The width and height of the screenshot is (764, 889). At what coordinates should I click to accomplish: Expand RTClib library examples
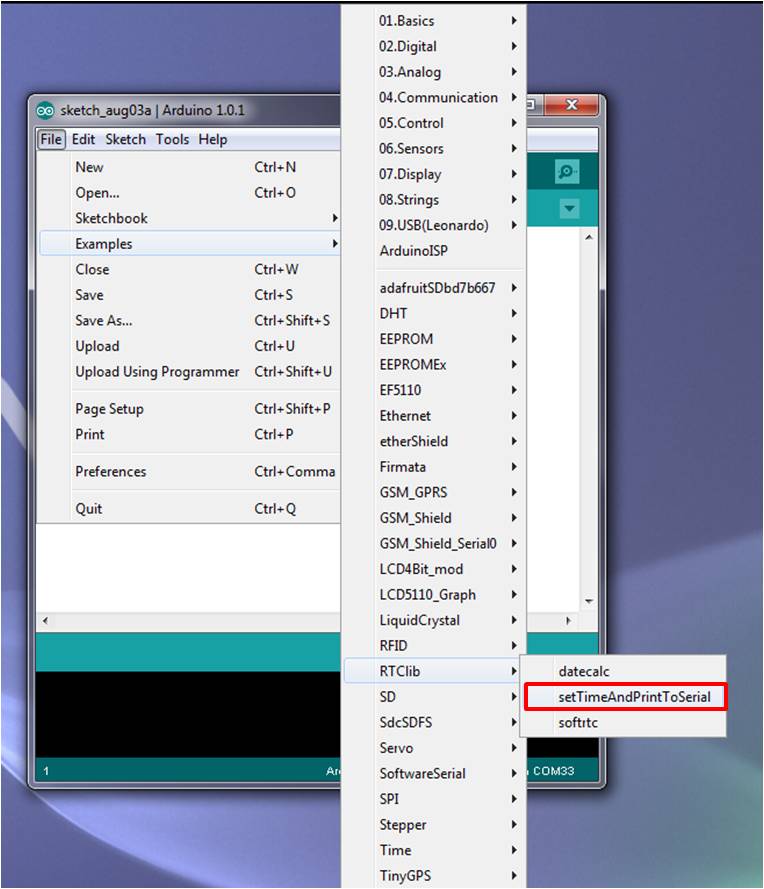(x=434, y=671)
